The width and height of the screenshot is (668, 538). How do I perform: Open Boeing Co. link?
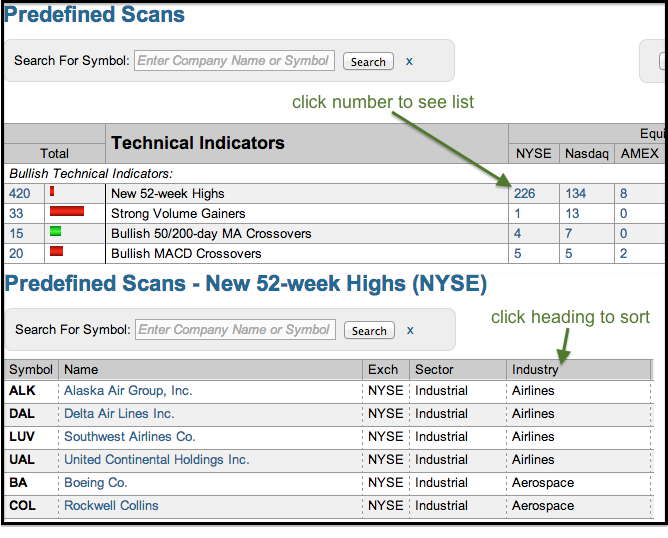(x=95, y=483)
